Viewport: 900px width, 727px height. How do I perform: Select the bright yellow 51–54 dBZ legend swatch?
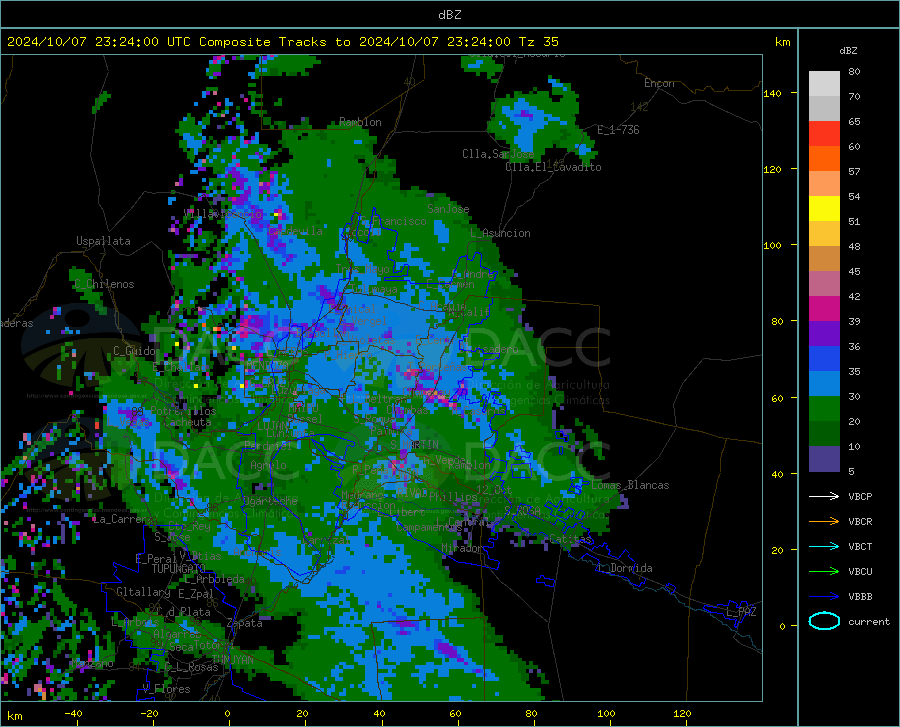(x=824, y=209)
